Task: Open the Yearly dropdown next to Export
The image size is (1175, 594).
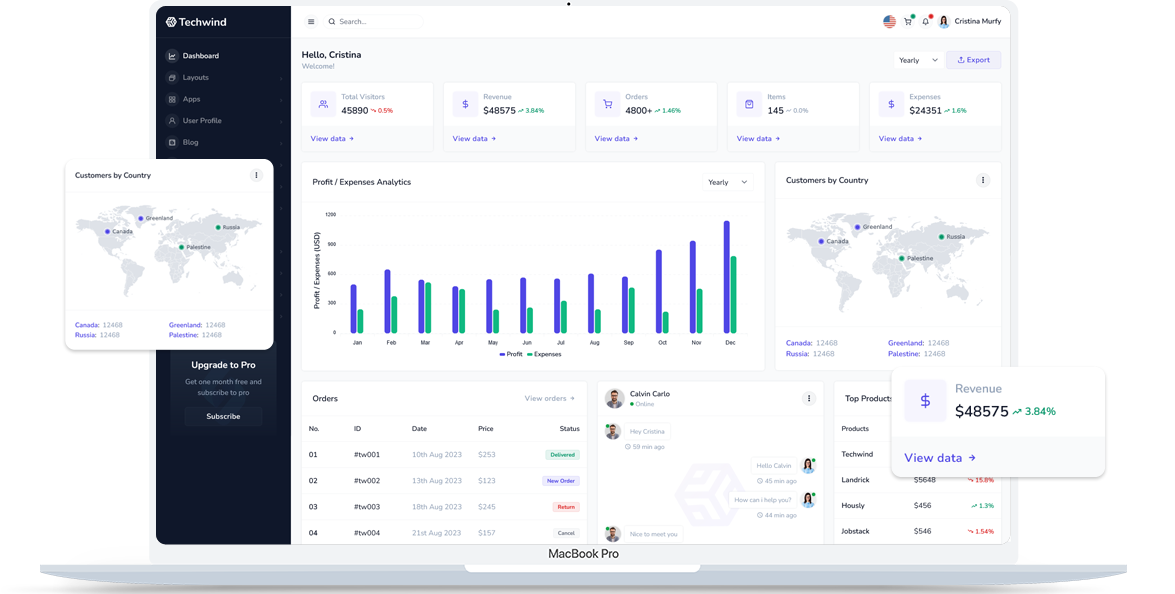Action: click(917, 59)
